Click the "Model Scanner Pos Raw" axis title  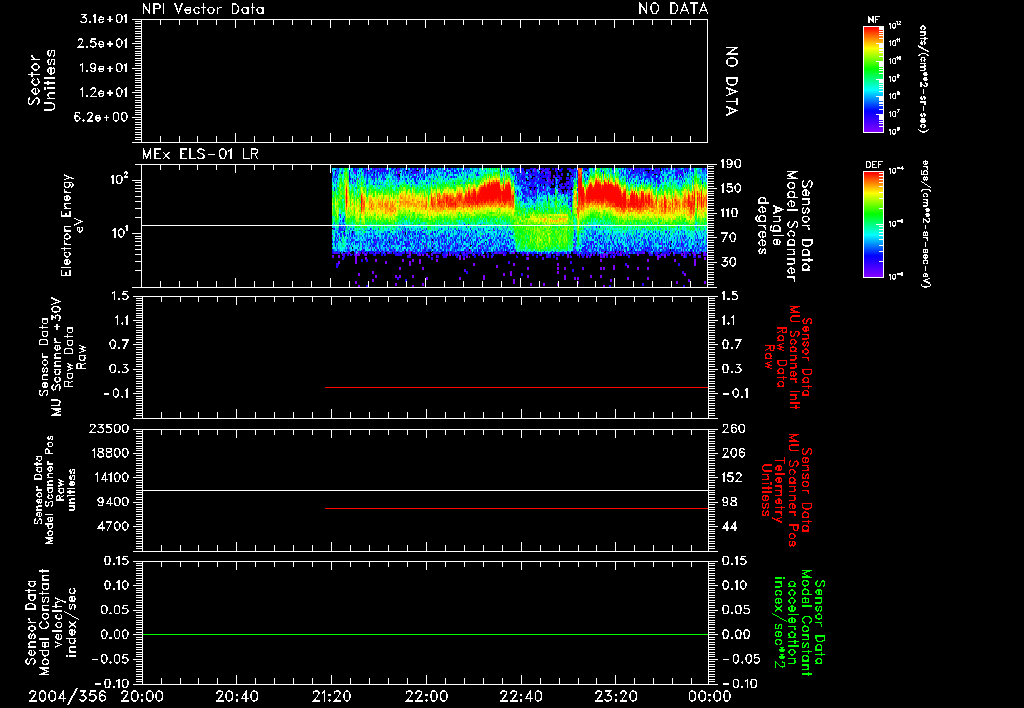coord(55,490)
